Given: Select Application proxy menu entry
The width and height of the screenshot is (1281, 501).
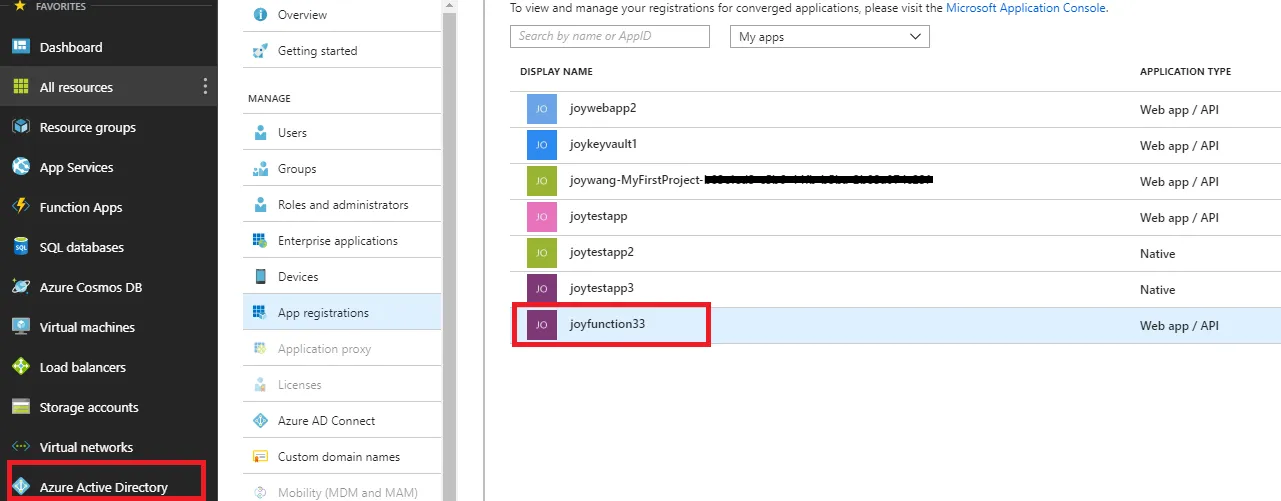Looking at the screenshot, I should [342, 349].
